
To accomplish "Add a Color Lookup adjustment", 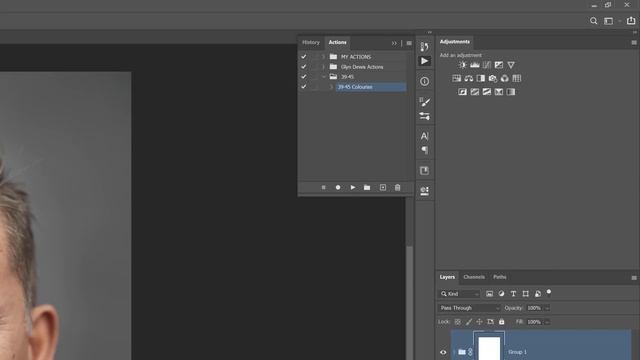I will (x=517, y=78).
